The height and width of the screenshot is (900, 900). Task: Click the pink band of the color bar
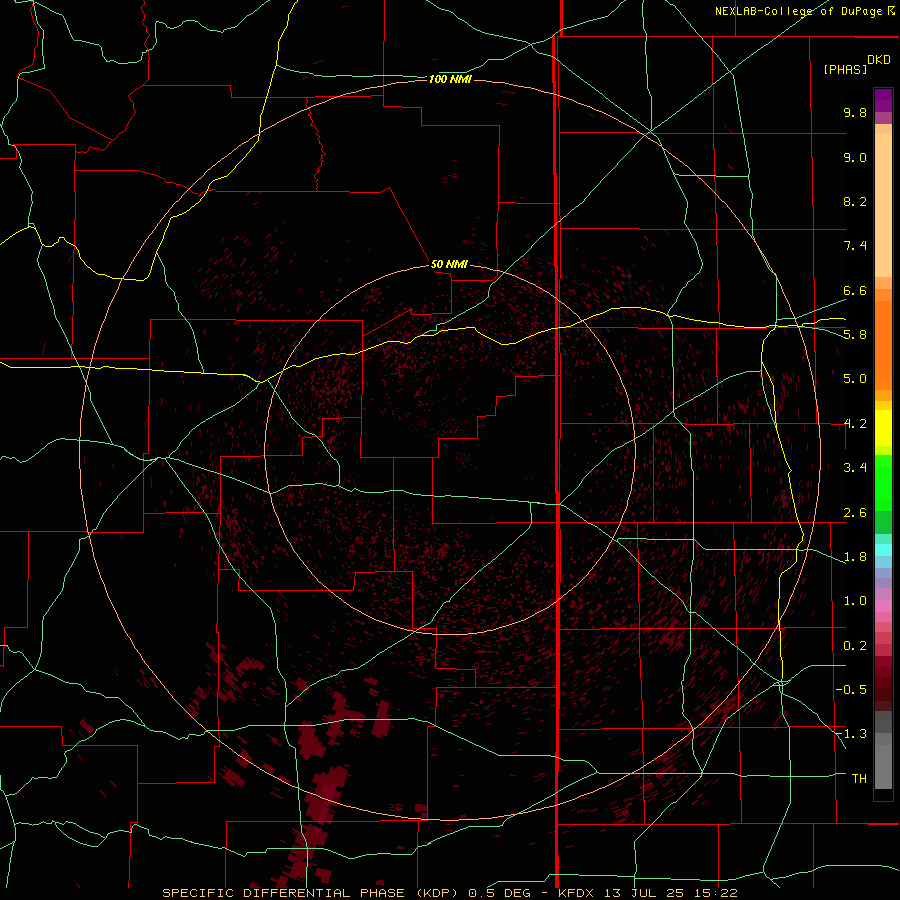[x=883, y=606]
